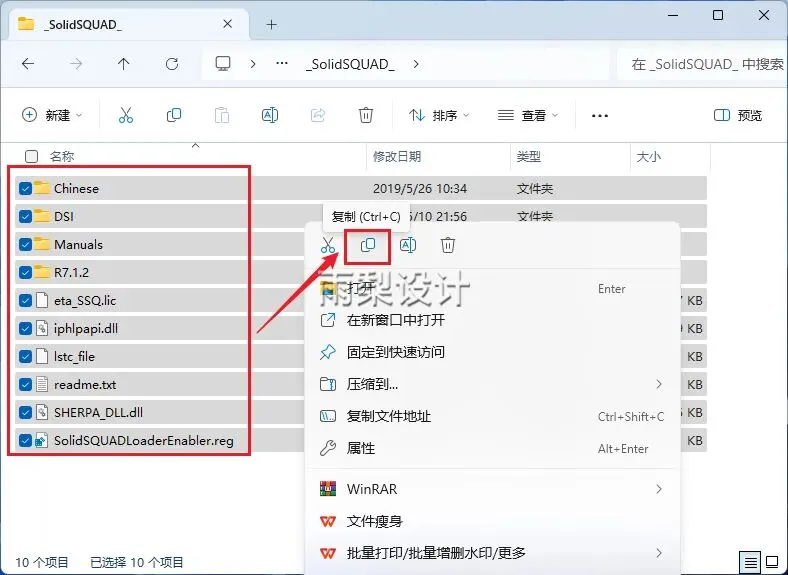This screenshot has width=788, height=575.
Task: Switch to large icons view in status bar
Action: pyautogui.click(x=772, y=562)
